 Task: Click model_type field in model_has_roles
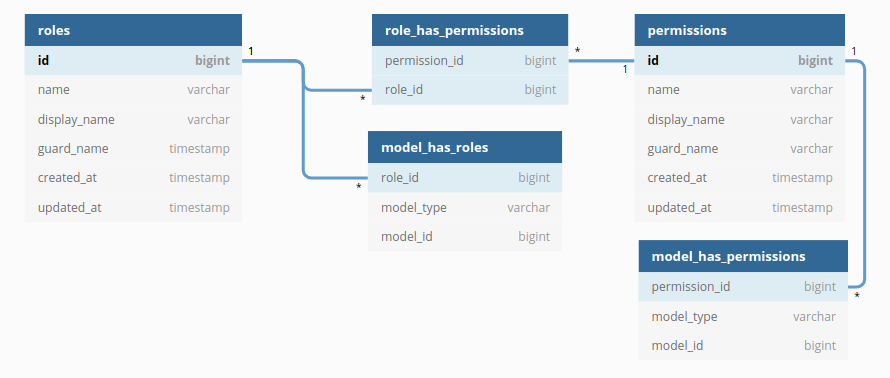click(x=465, y=207)
